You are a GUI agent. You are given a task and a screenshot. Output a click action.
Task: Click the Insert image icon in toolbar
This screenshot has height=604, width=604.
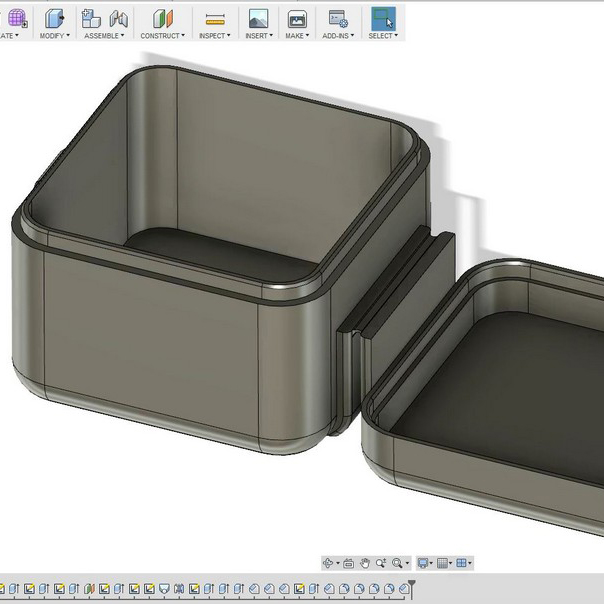pyautogui.click(x=258, y=18)
